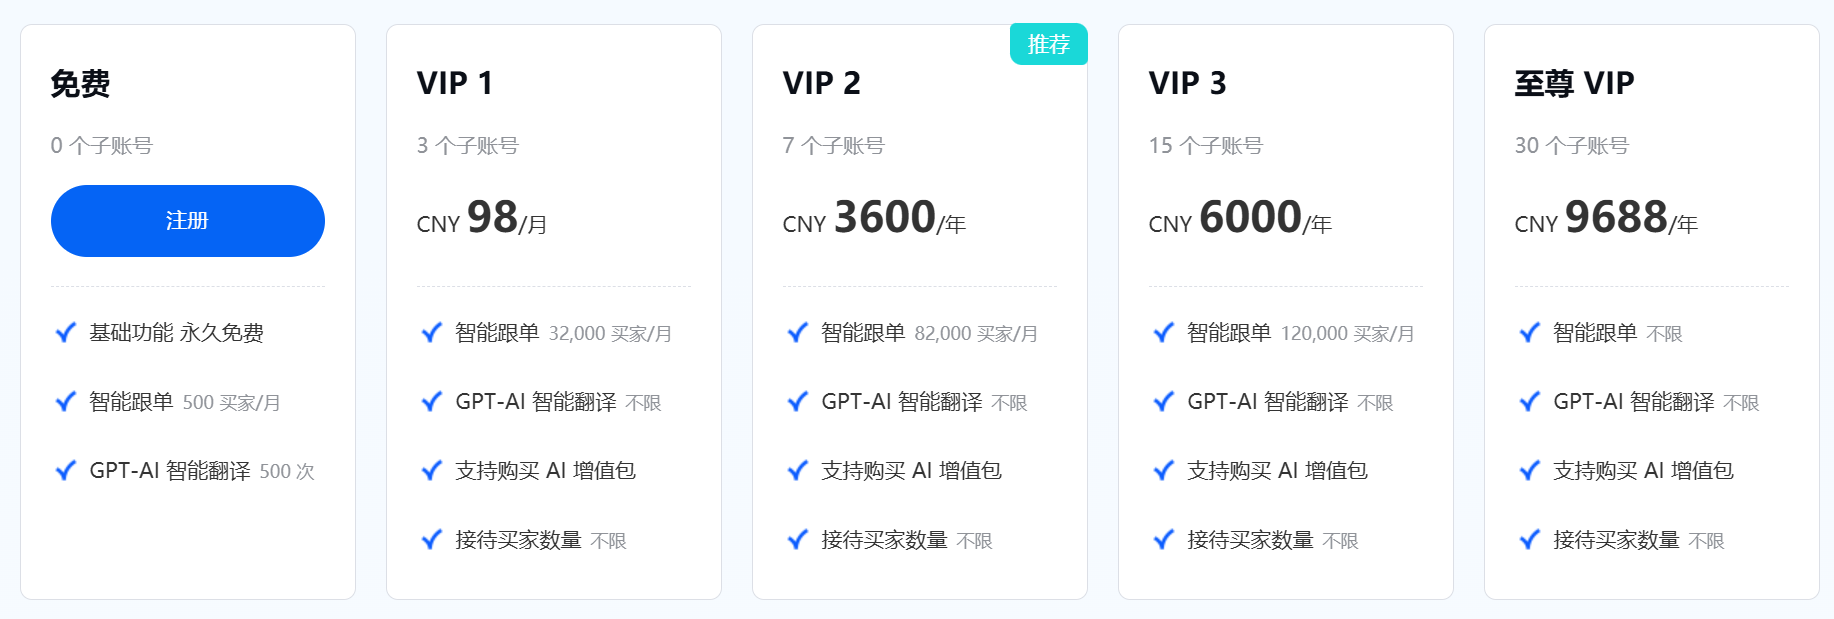Select the 0 个子账号 label

(100, 145)
